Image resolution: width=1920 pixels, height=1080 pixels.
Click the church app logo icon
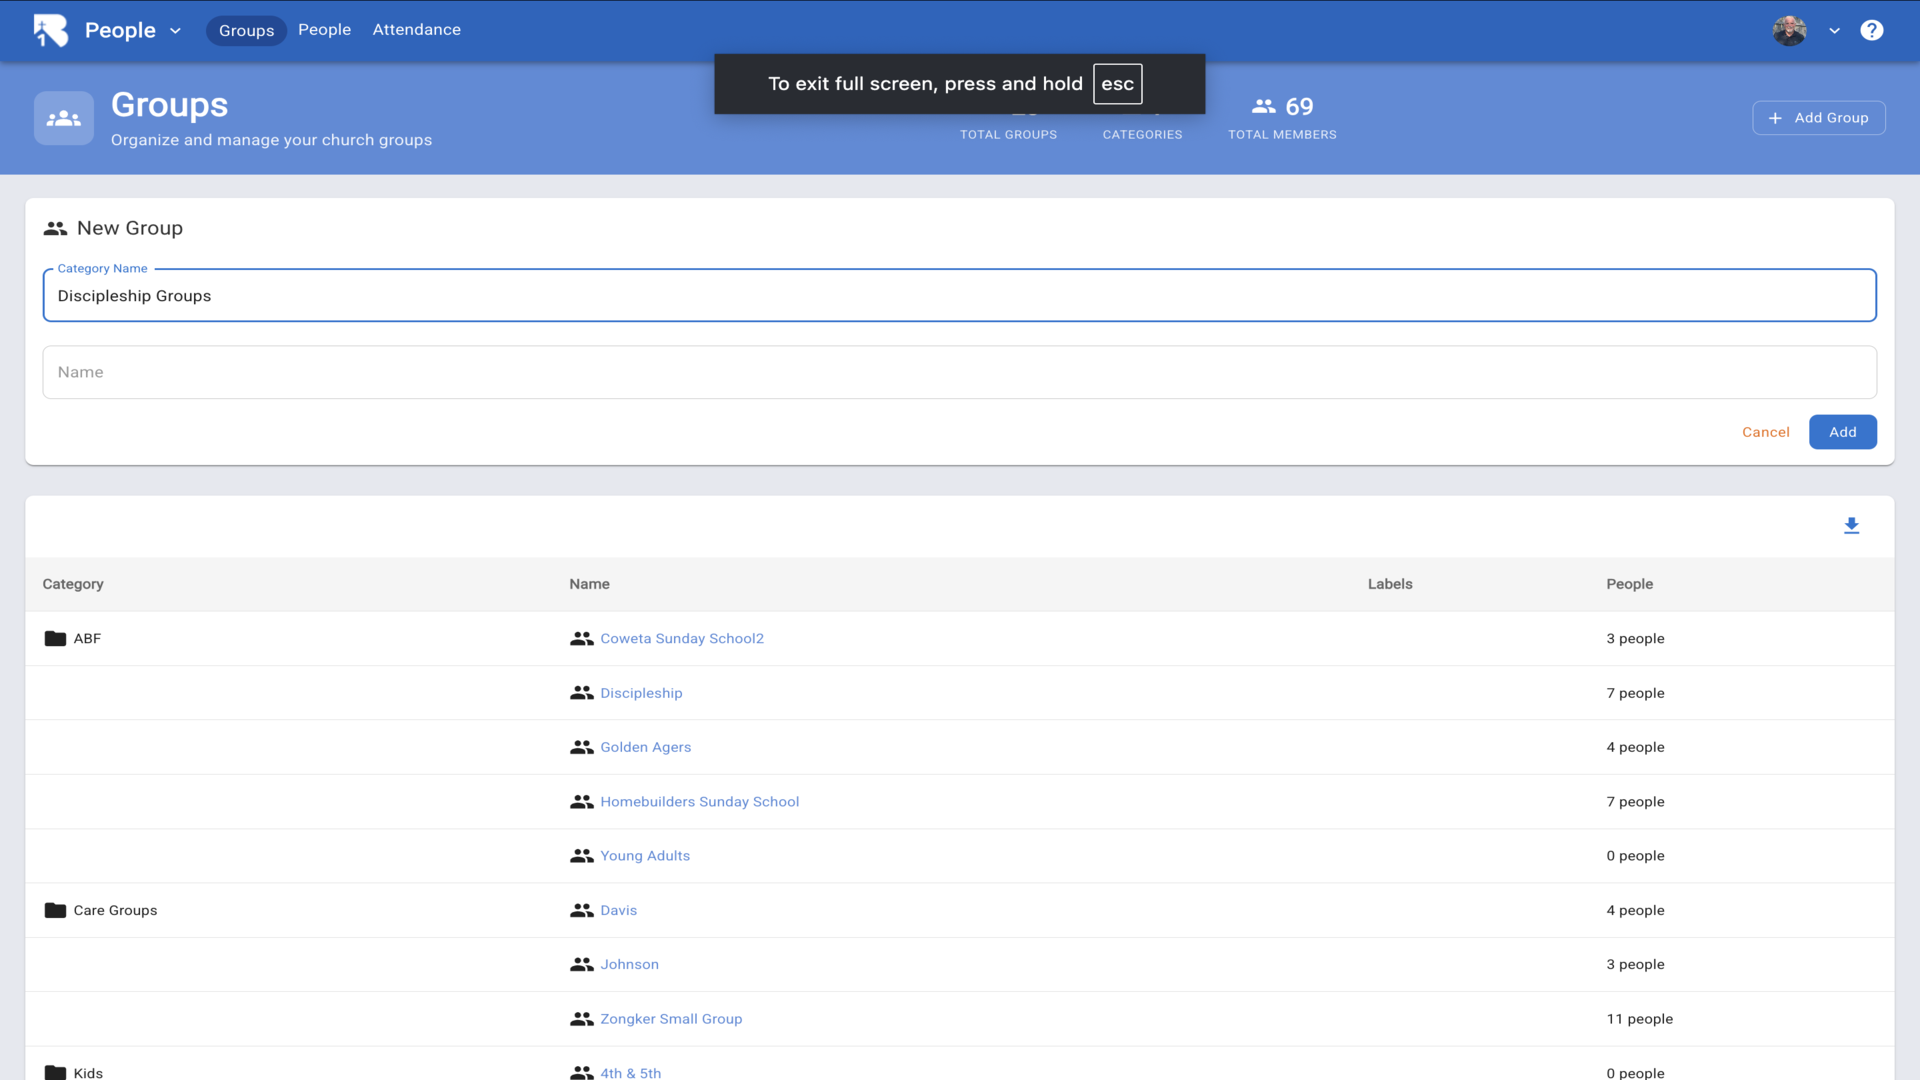[50, 30]
